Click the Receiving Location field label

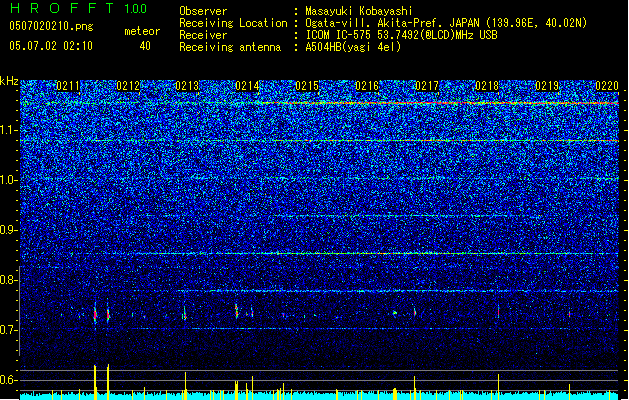(233, 23)
